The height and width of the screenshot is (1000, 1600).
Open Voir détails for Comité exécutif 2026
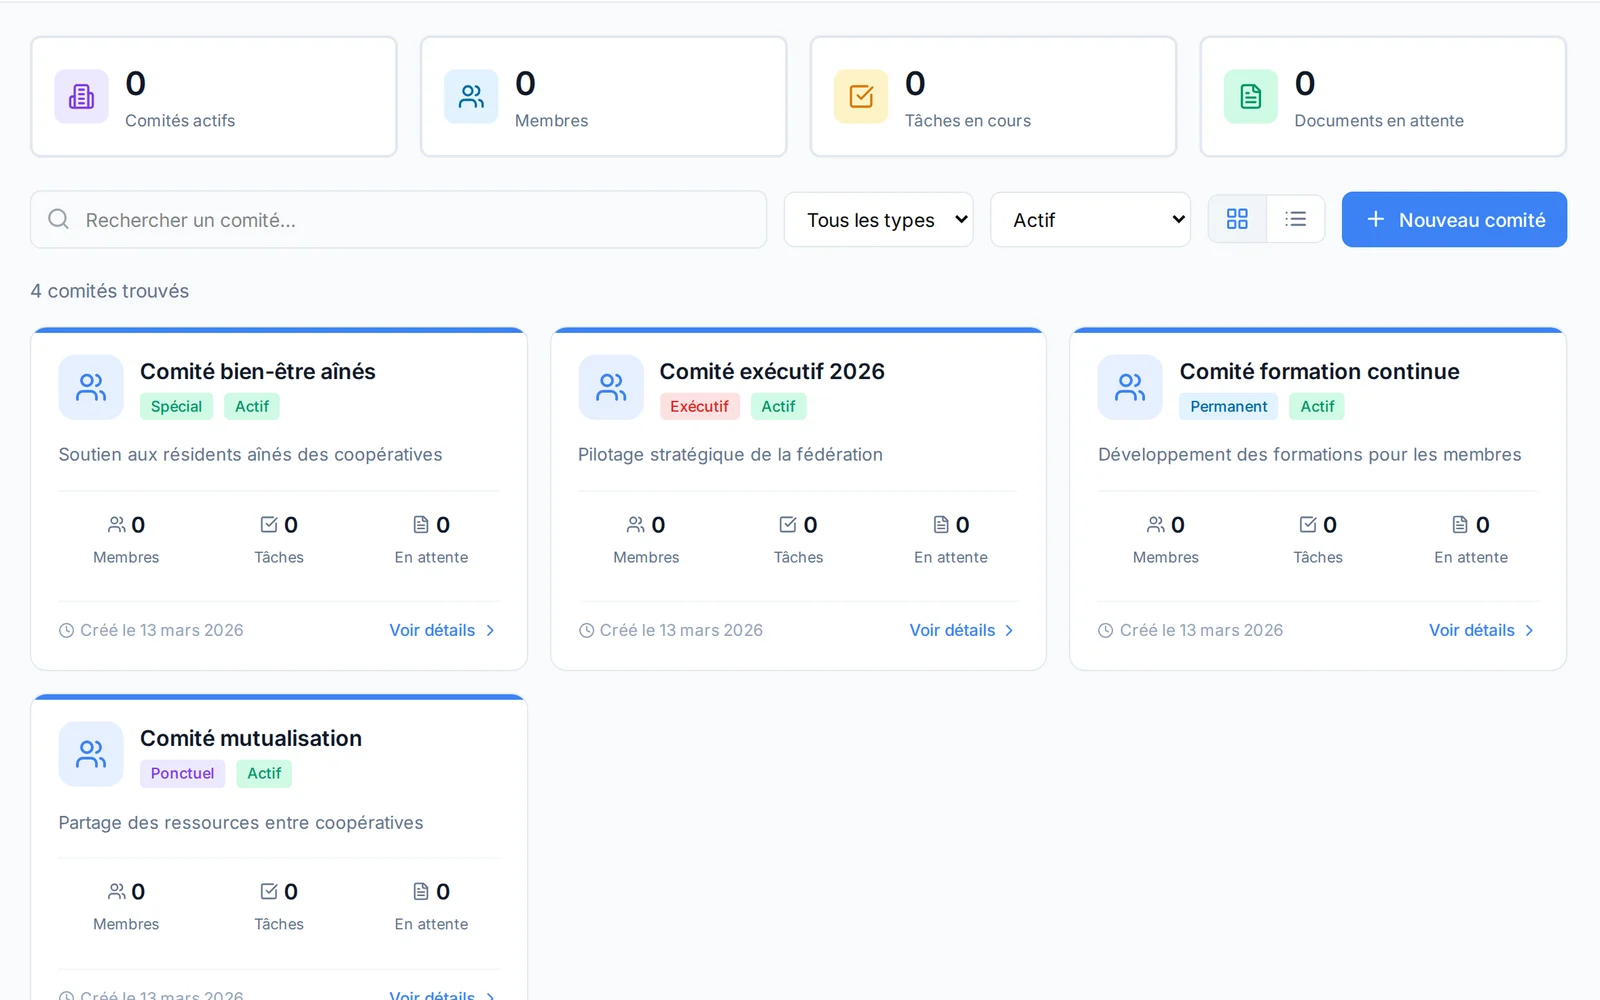point(961,630)
